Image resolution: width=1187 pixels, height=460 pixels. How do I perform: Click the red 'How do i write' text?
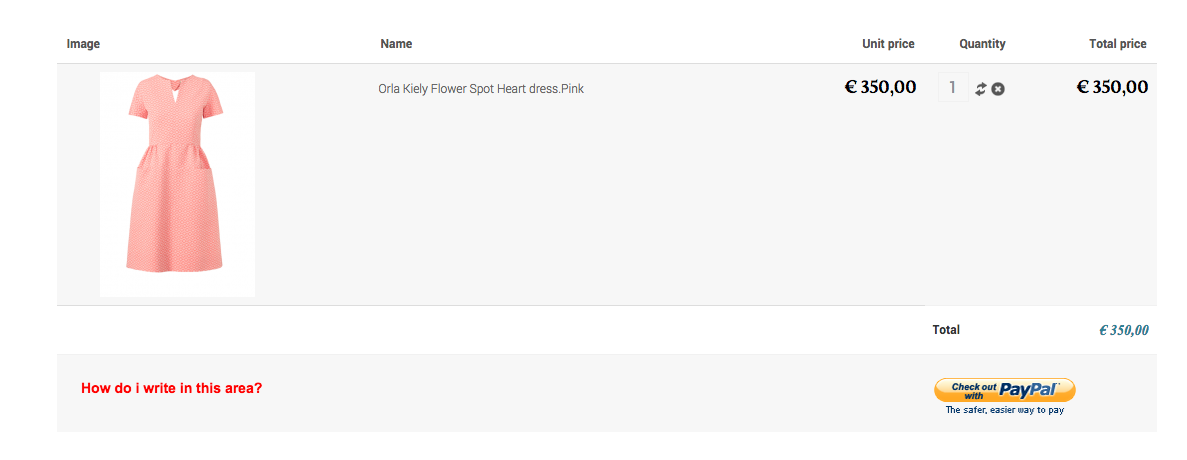tap(172, 388)
